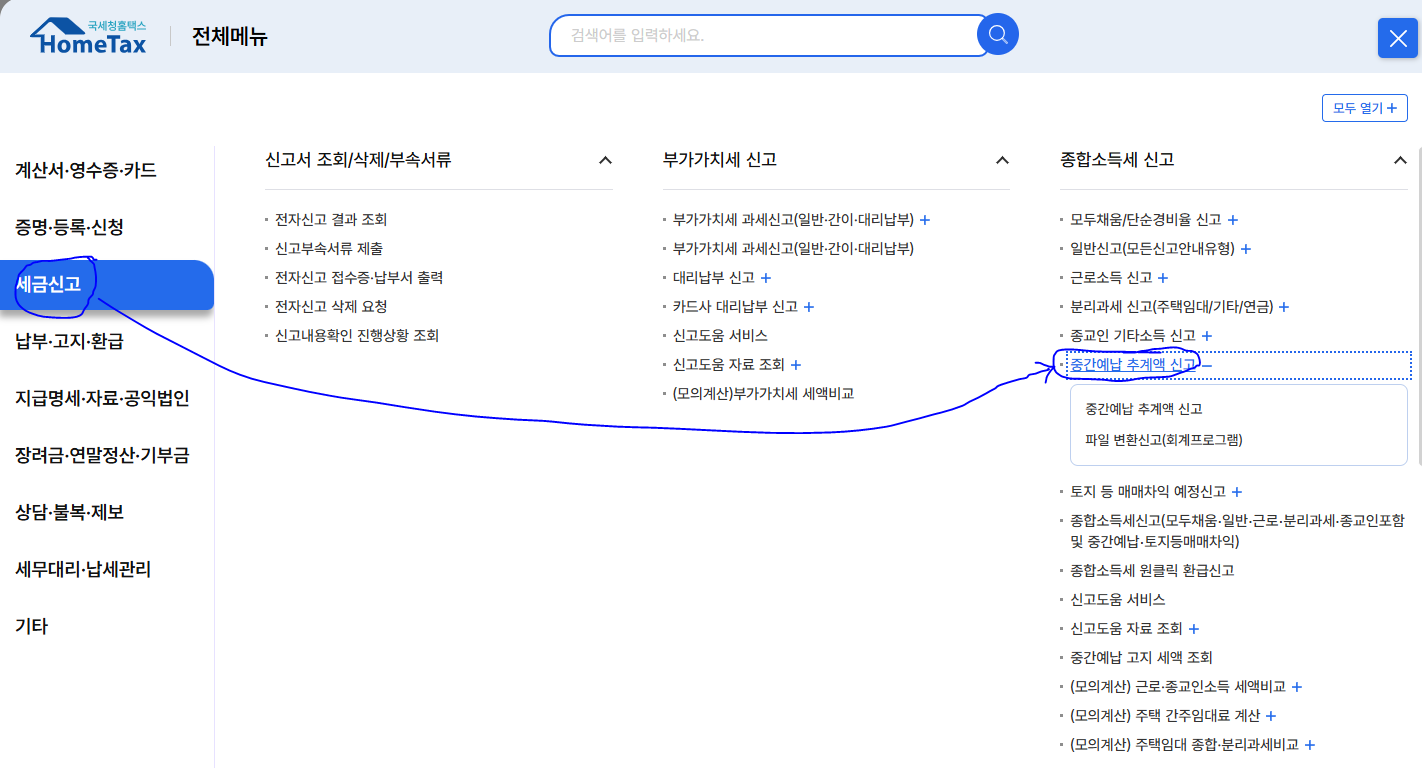Collapse the 부가가치세 신고 section
1422x768 pixels.
pos(1002,159)
